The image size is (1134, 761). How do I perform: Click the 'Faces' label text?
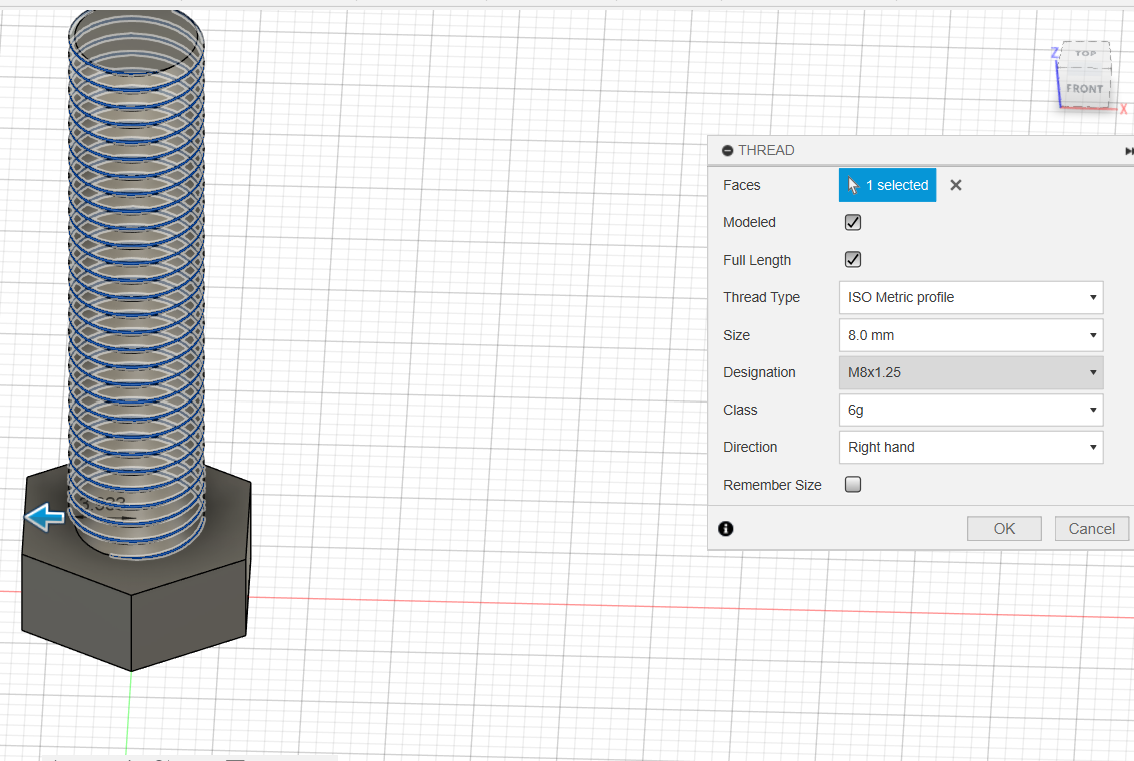click(741, 185)
